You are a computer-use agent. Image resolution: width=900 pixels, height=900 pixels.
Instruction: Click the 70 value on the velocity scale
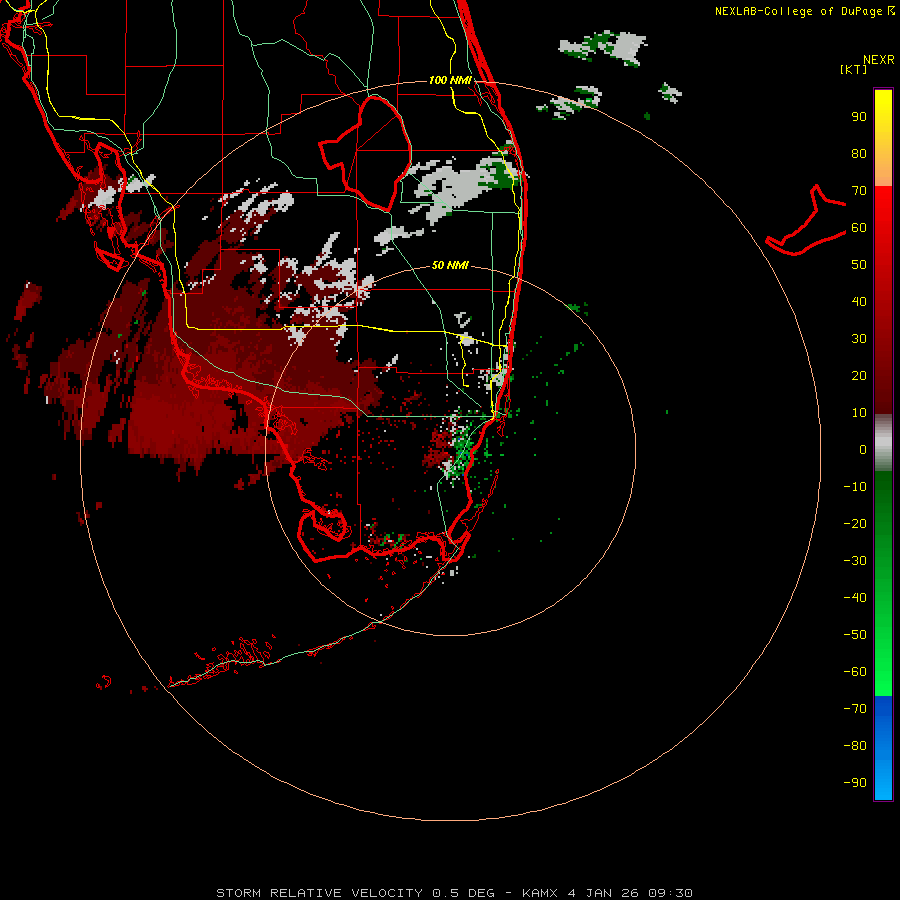pyautogui.click(x=859, y=191)
